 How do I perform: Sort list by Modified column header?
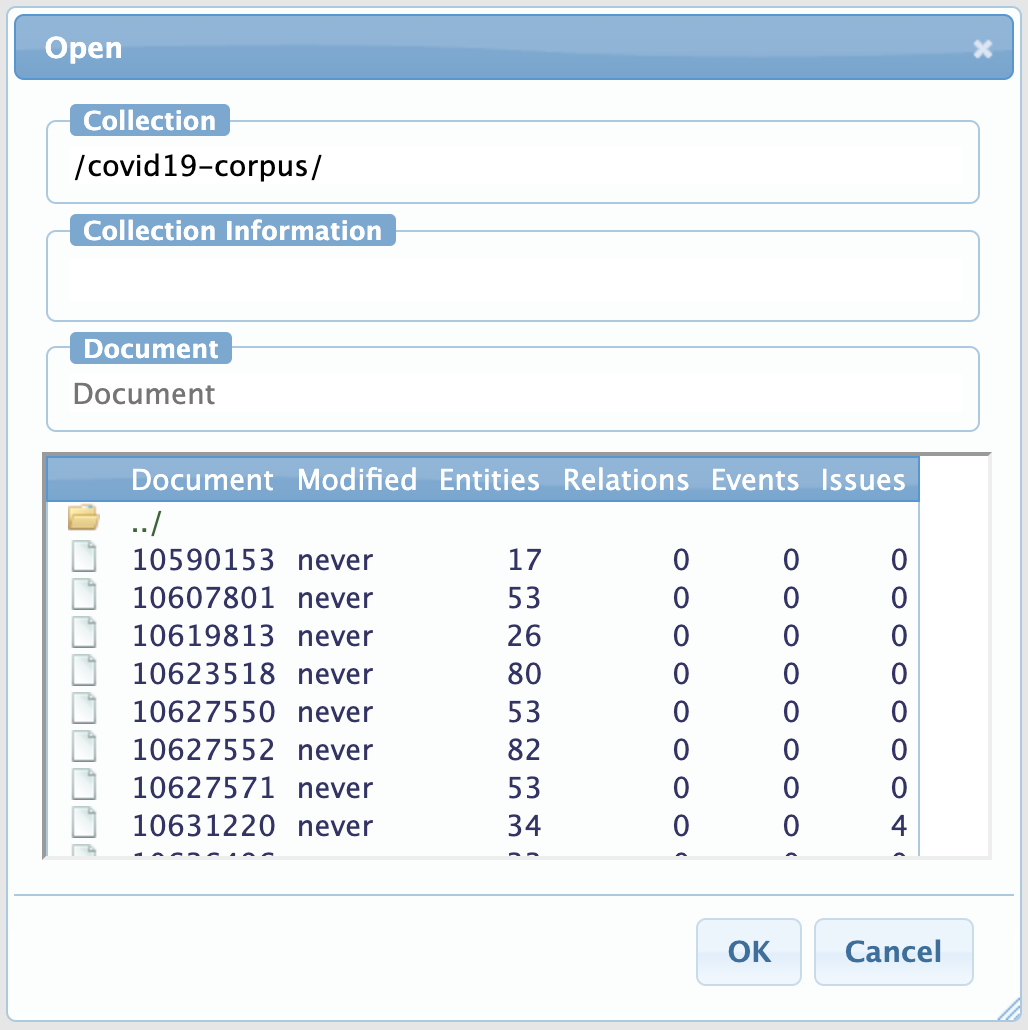(356, 480)
